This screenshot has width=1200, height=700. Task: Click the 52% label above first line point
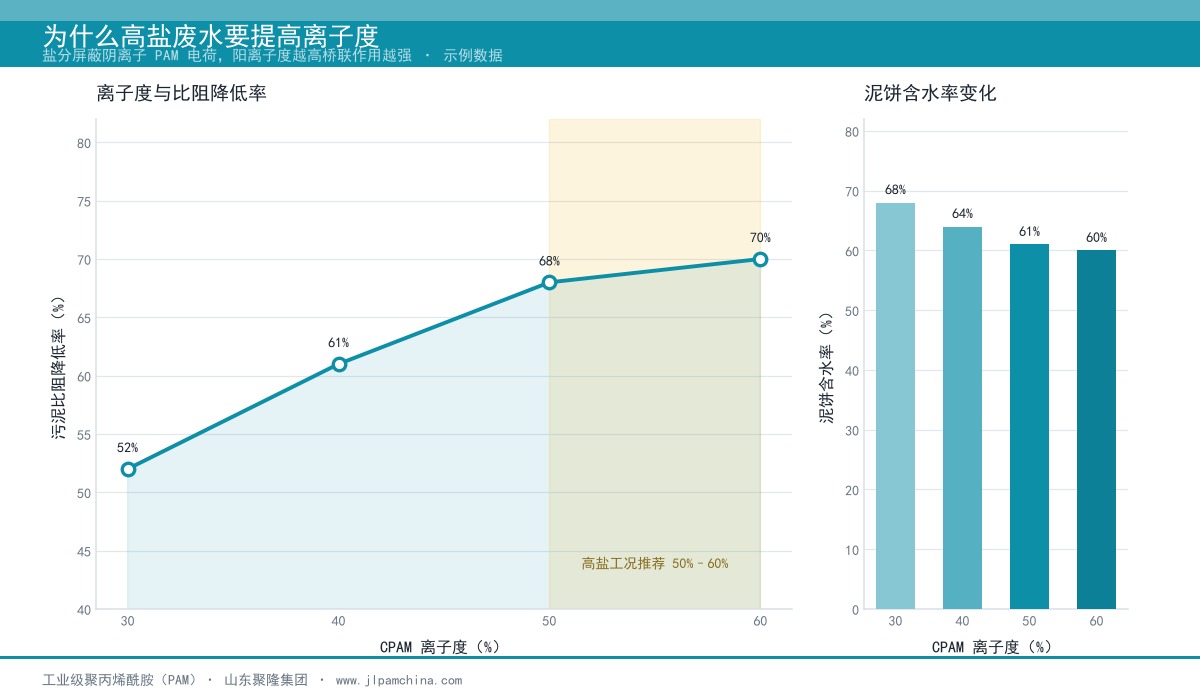coord(128,448)
